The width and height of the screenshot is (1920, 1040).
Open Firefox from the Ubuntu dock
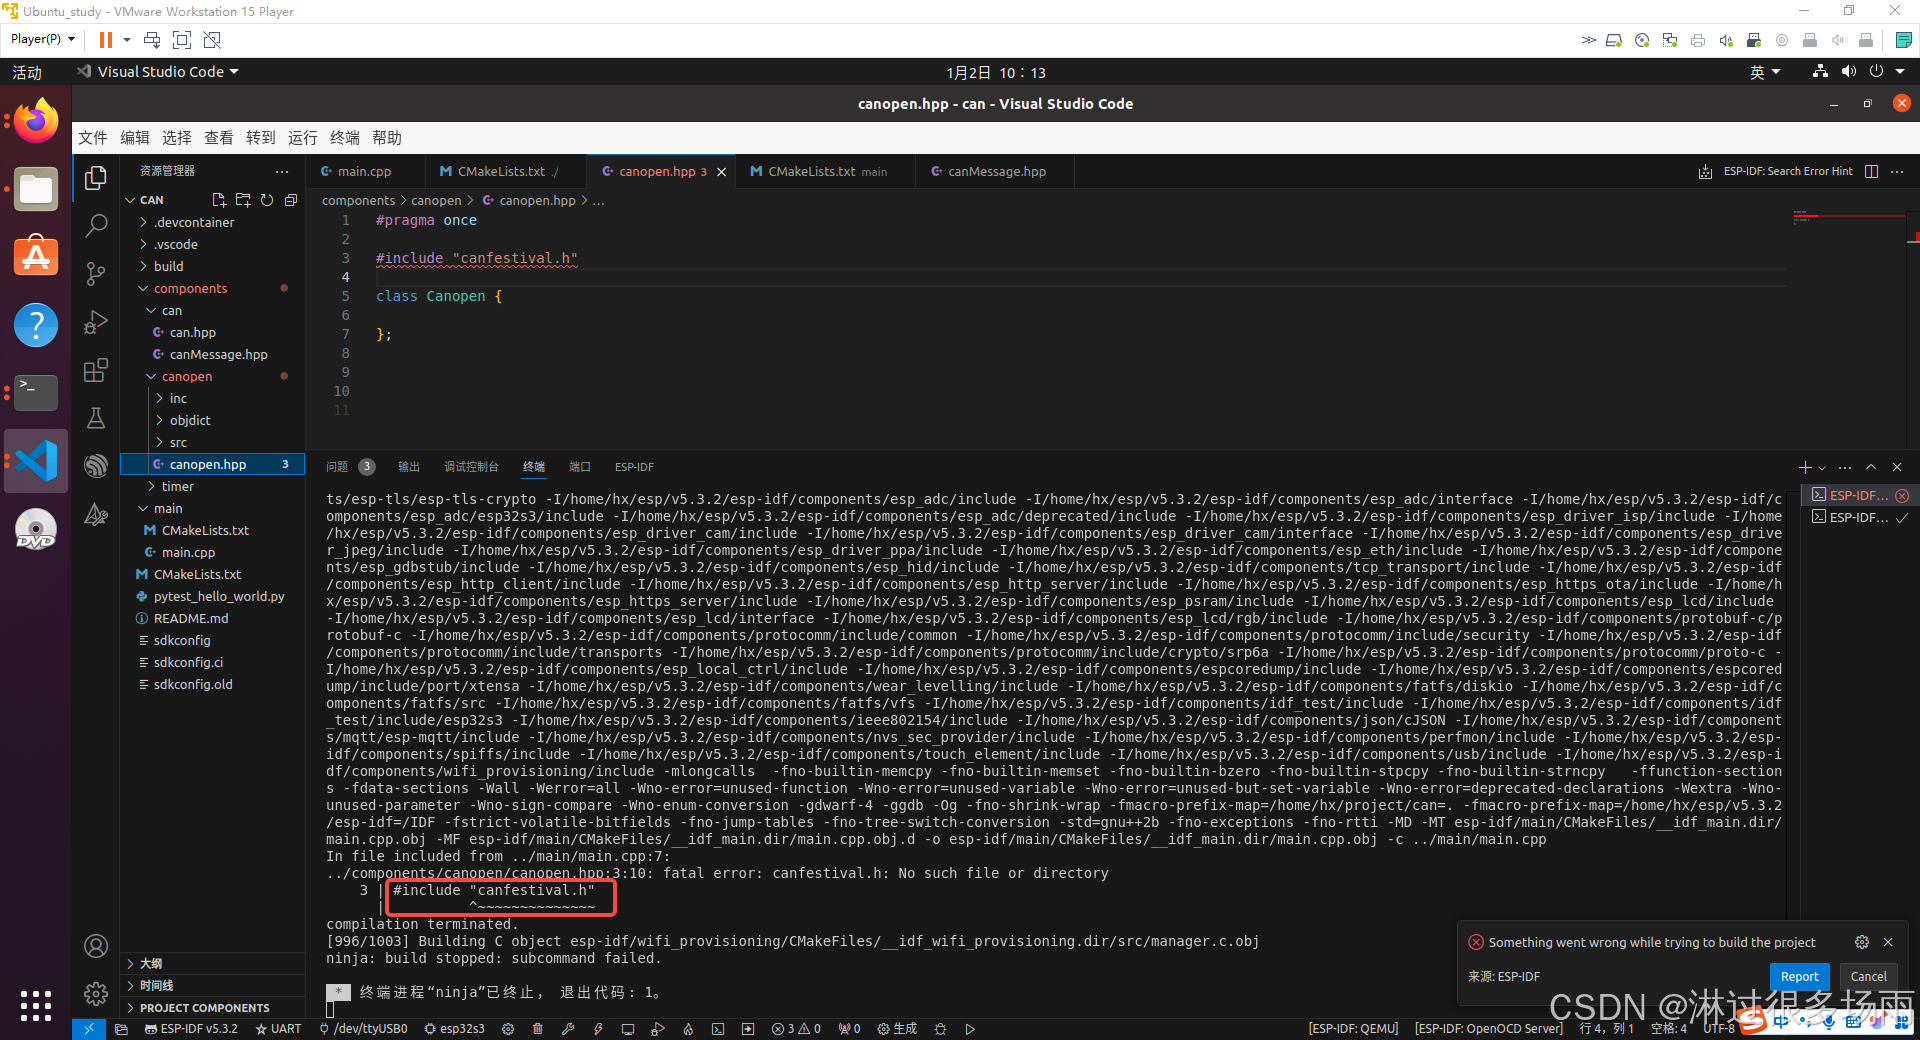pos(36,121)
